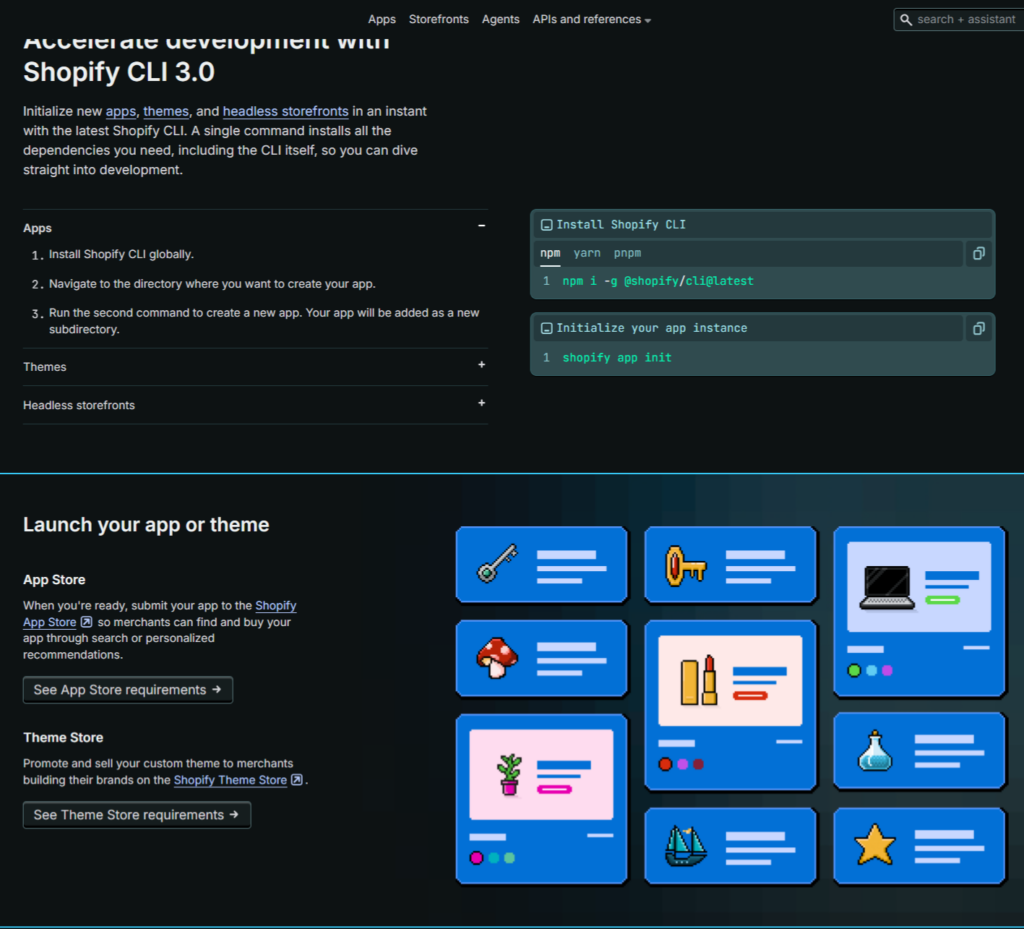Follow the themes link in intro
1024x929 pixels.
[166, 112]
